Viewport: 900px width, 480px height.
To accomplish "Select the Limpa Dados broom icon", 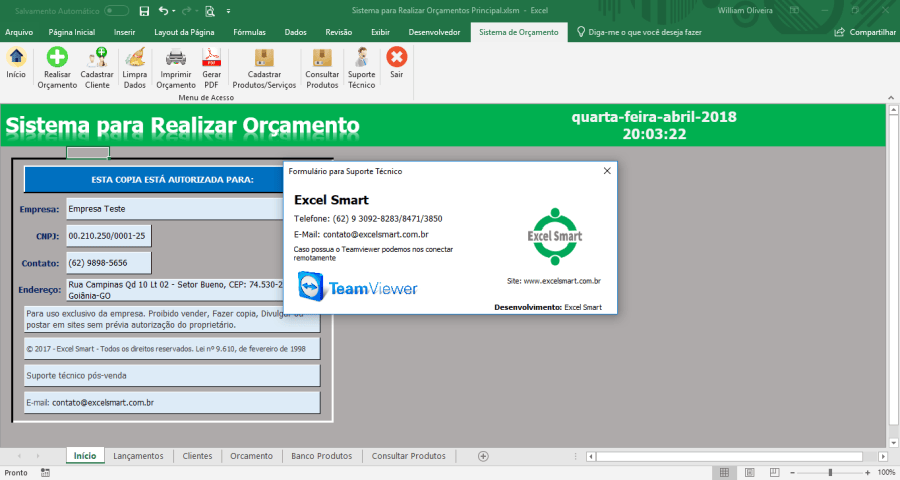I will [x=135, y=57].
